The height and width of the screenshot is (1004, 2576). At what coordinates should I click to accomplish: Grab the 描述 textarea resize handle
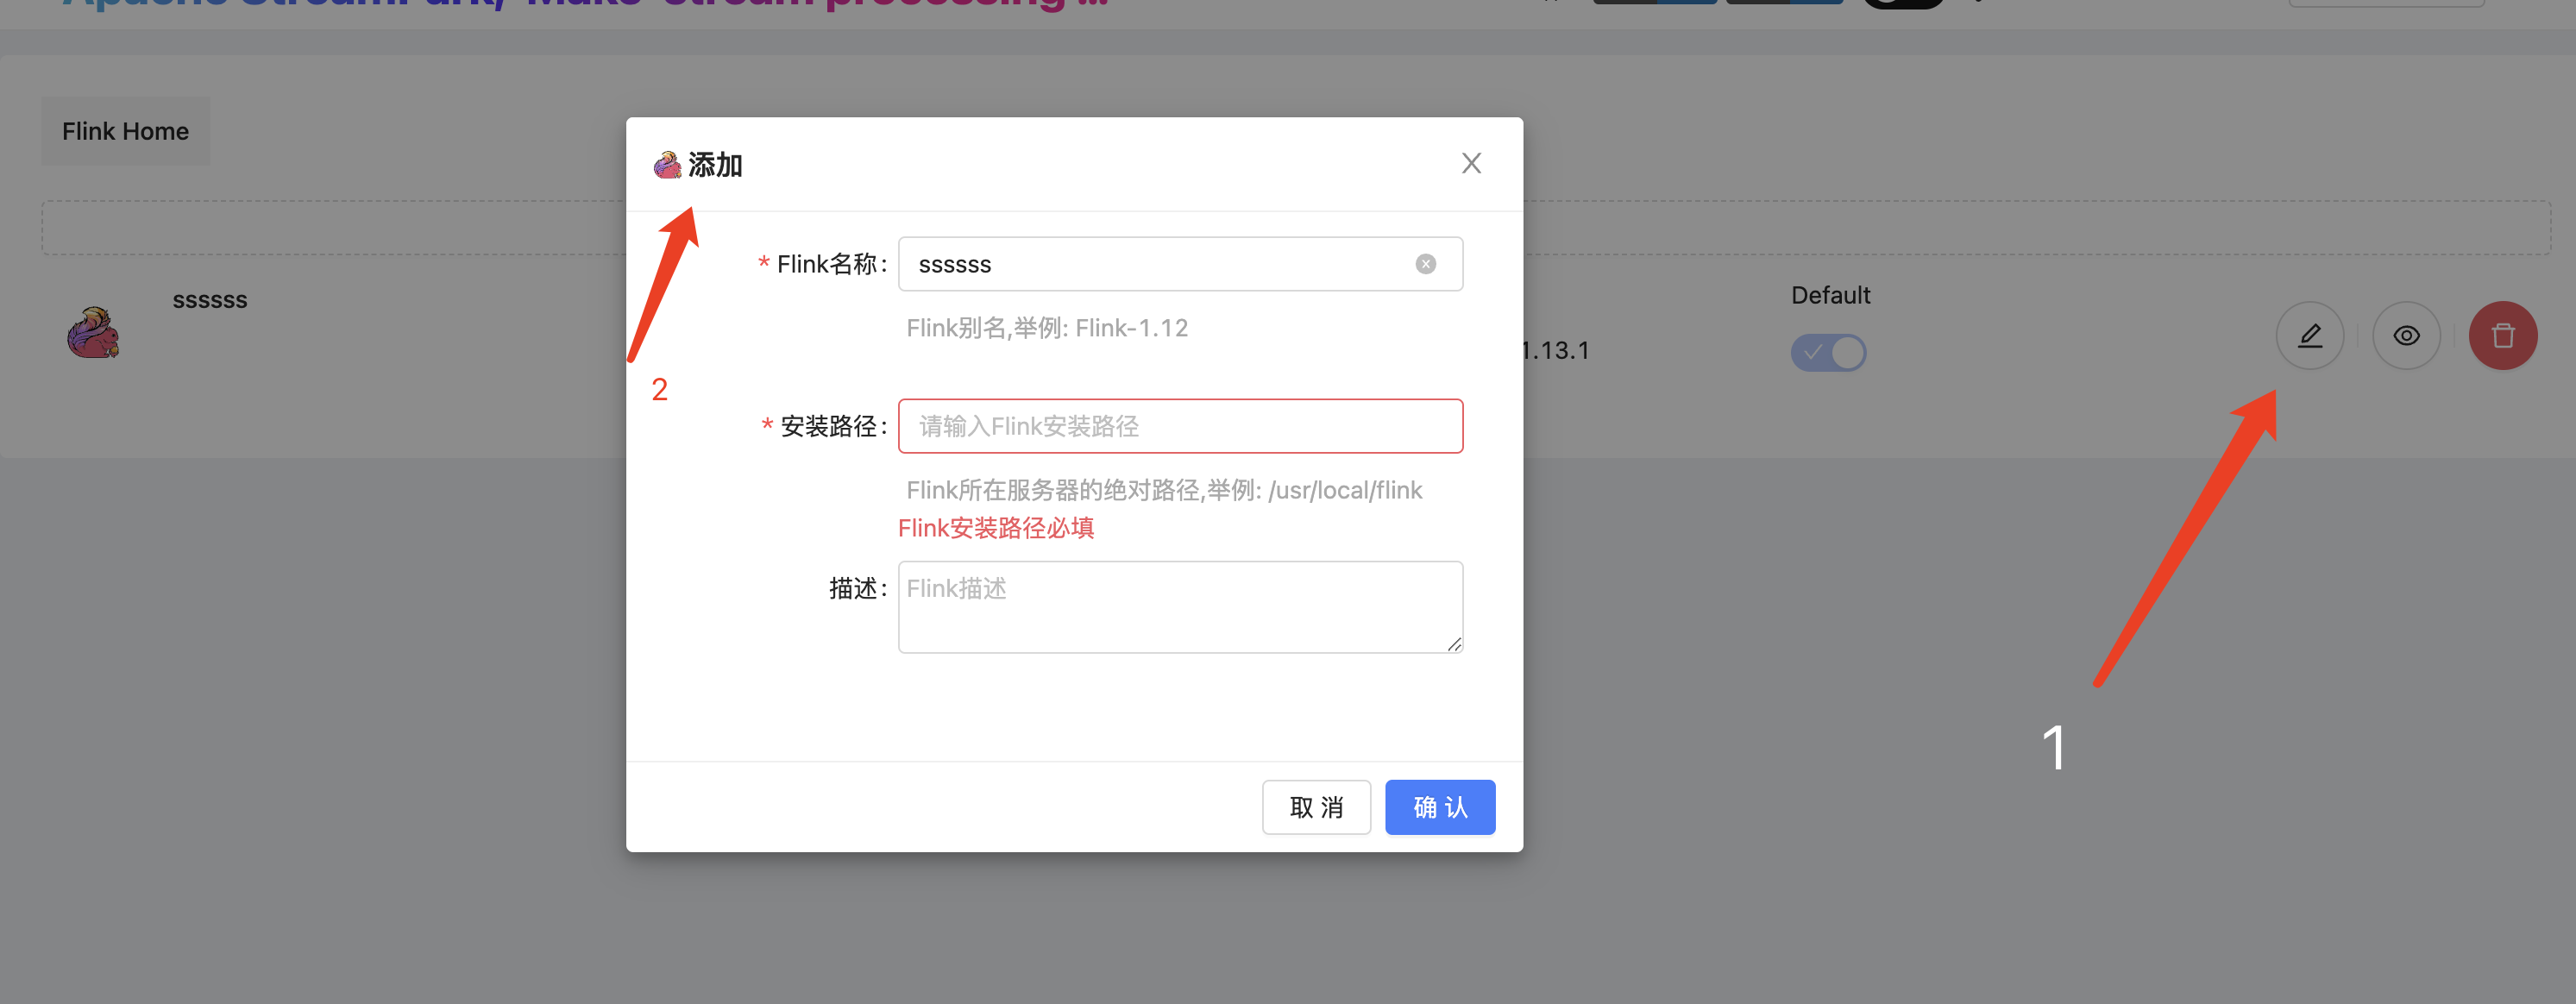coord(1454,645)
